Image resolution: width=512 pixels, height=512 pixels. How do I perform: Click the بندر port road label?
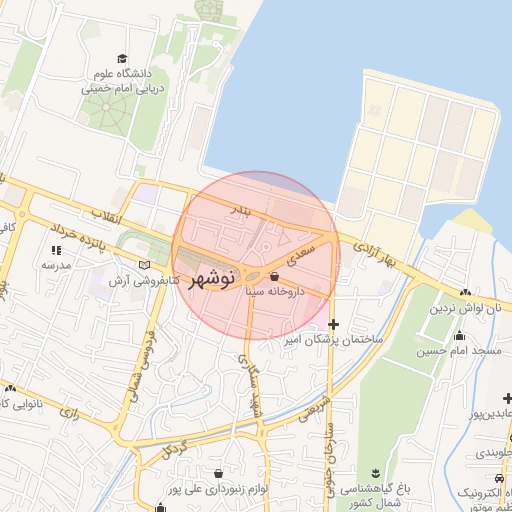click(240, 211)
